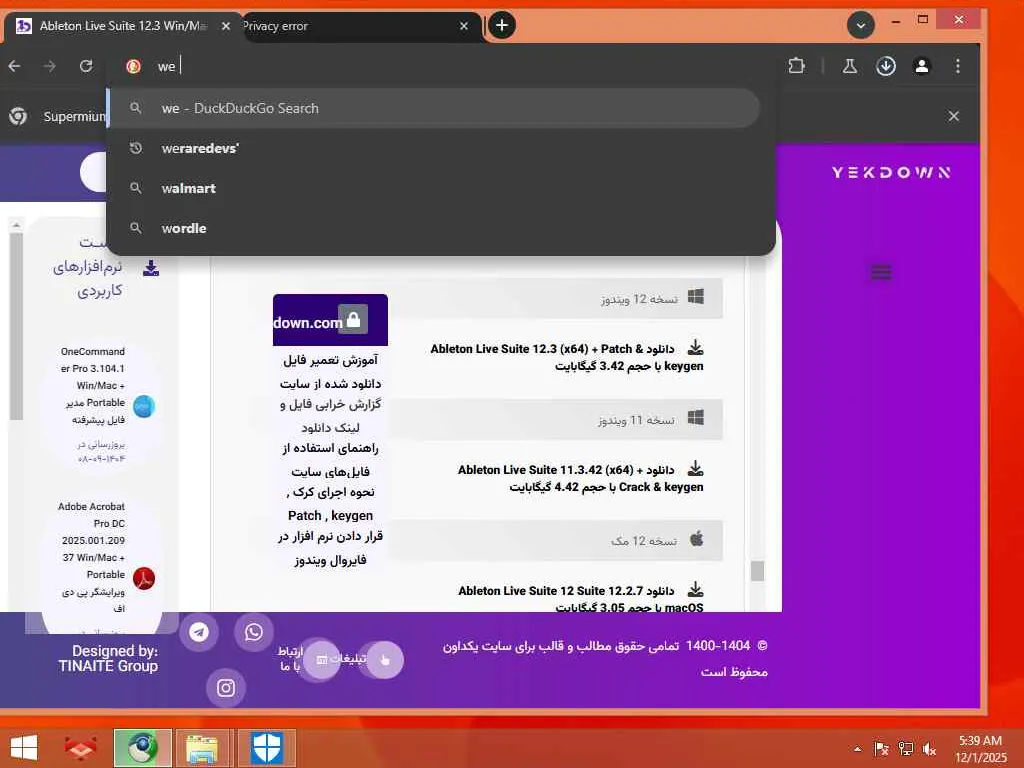Open the Telegram footer icon
The image size is (1024, 768).
(199, 632)
